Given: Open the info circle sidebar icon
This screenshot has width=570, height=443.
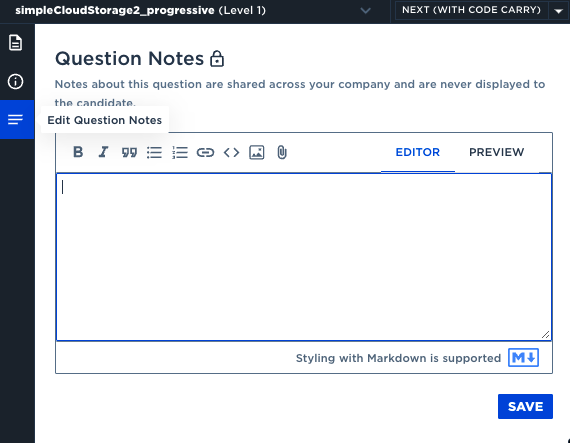Looking at the screenshot, I should pos(16,81).
